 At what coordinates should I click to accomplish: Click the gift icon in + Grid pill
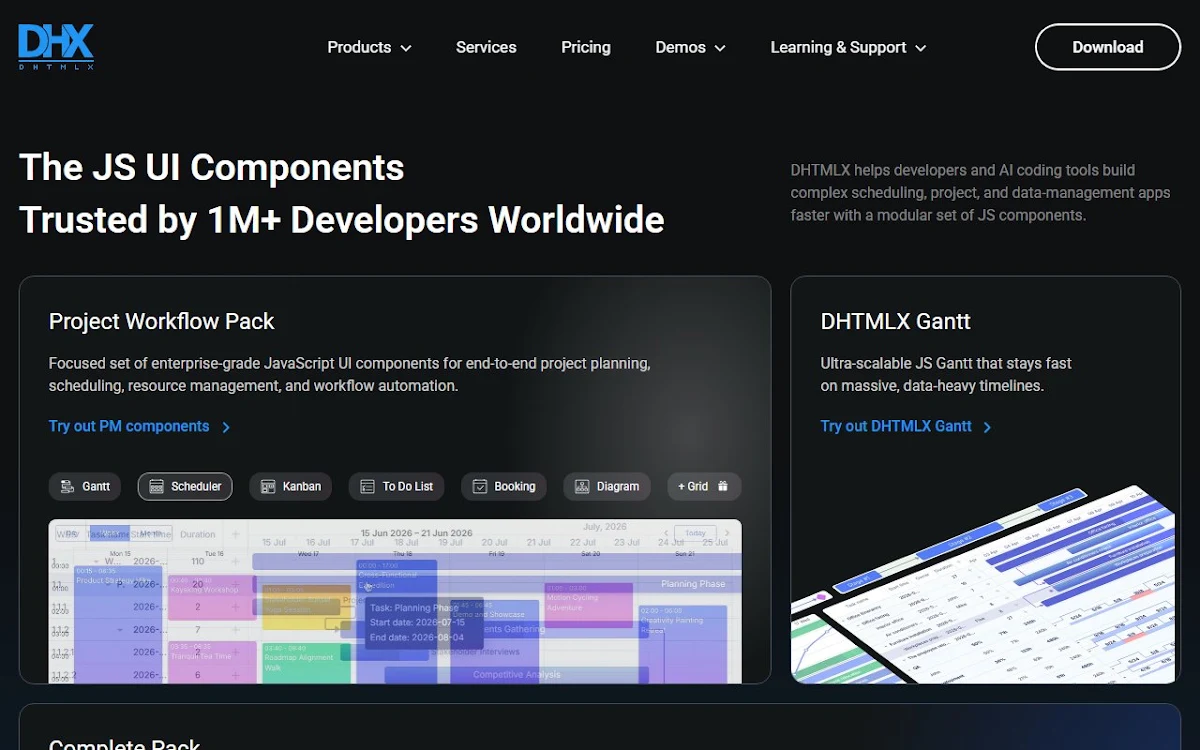723,486
